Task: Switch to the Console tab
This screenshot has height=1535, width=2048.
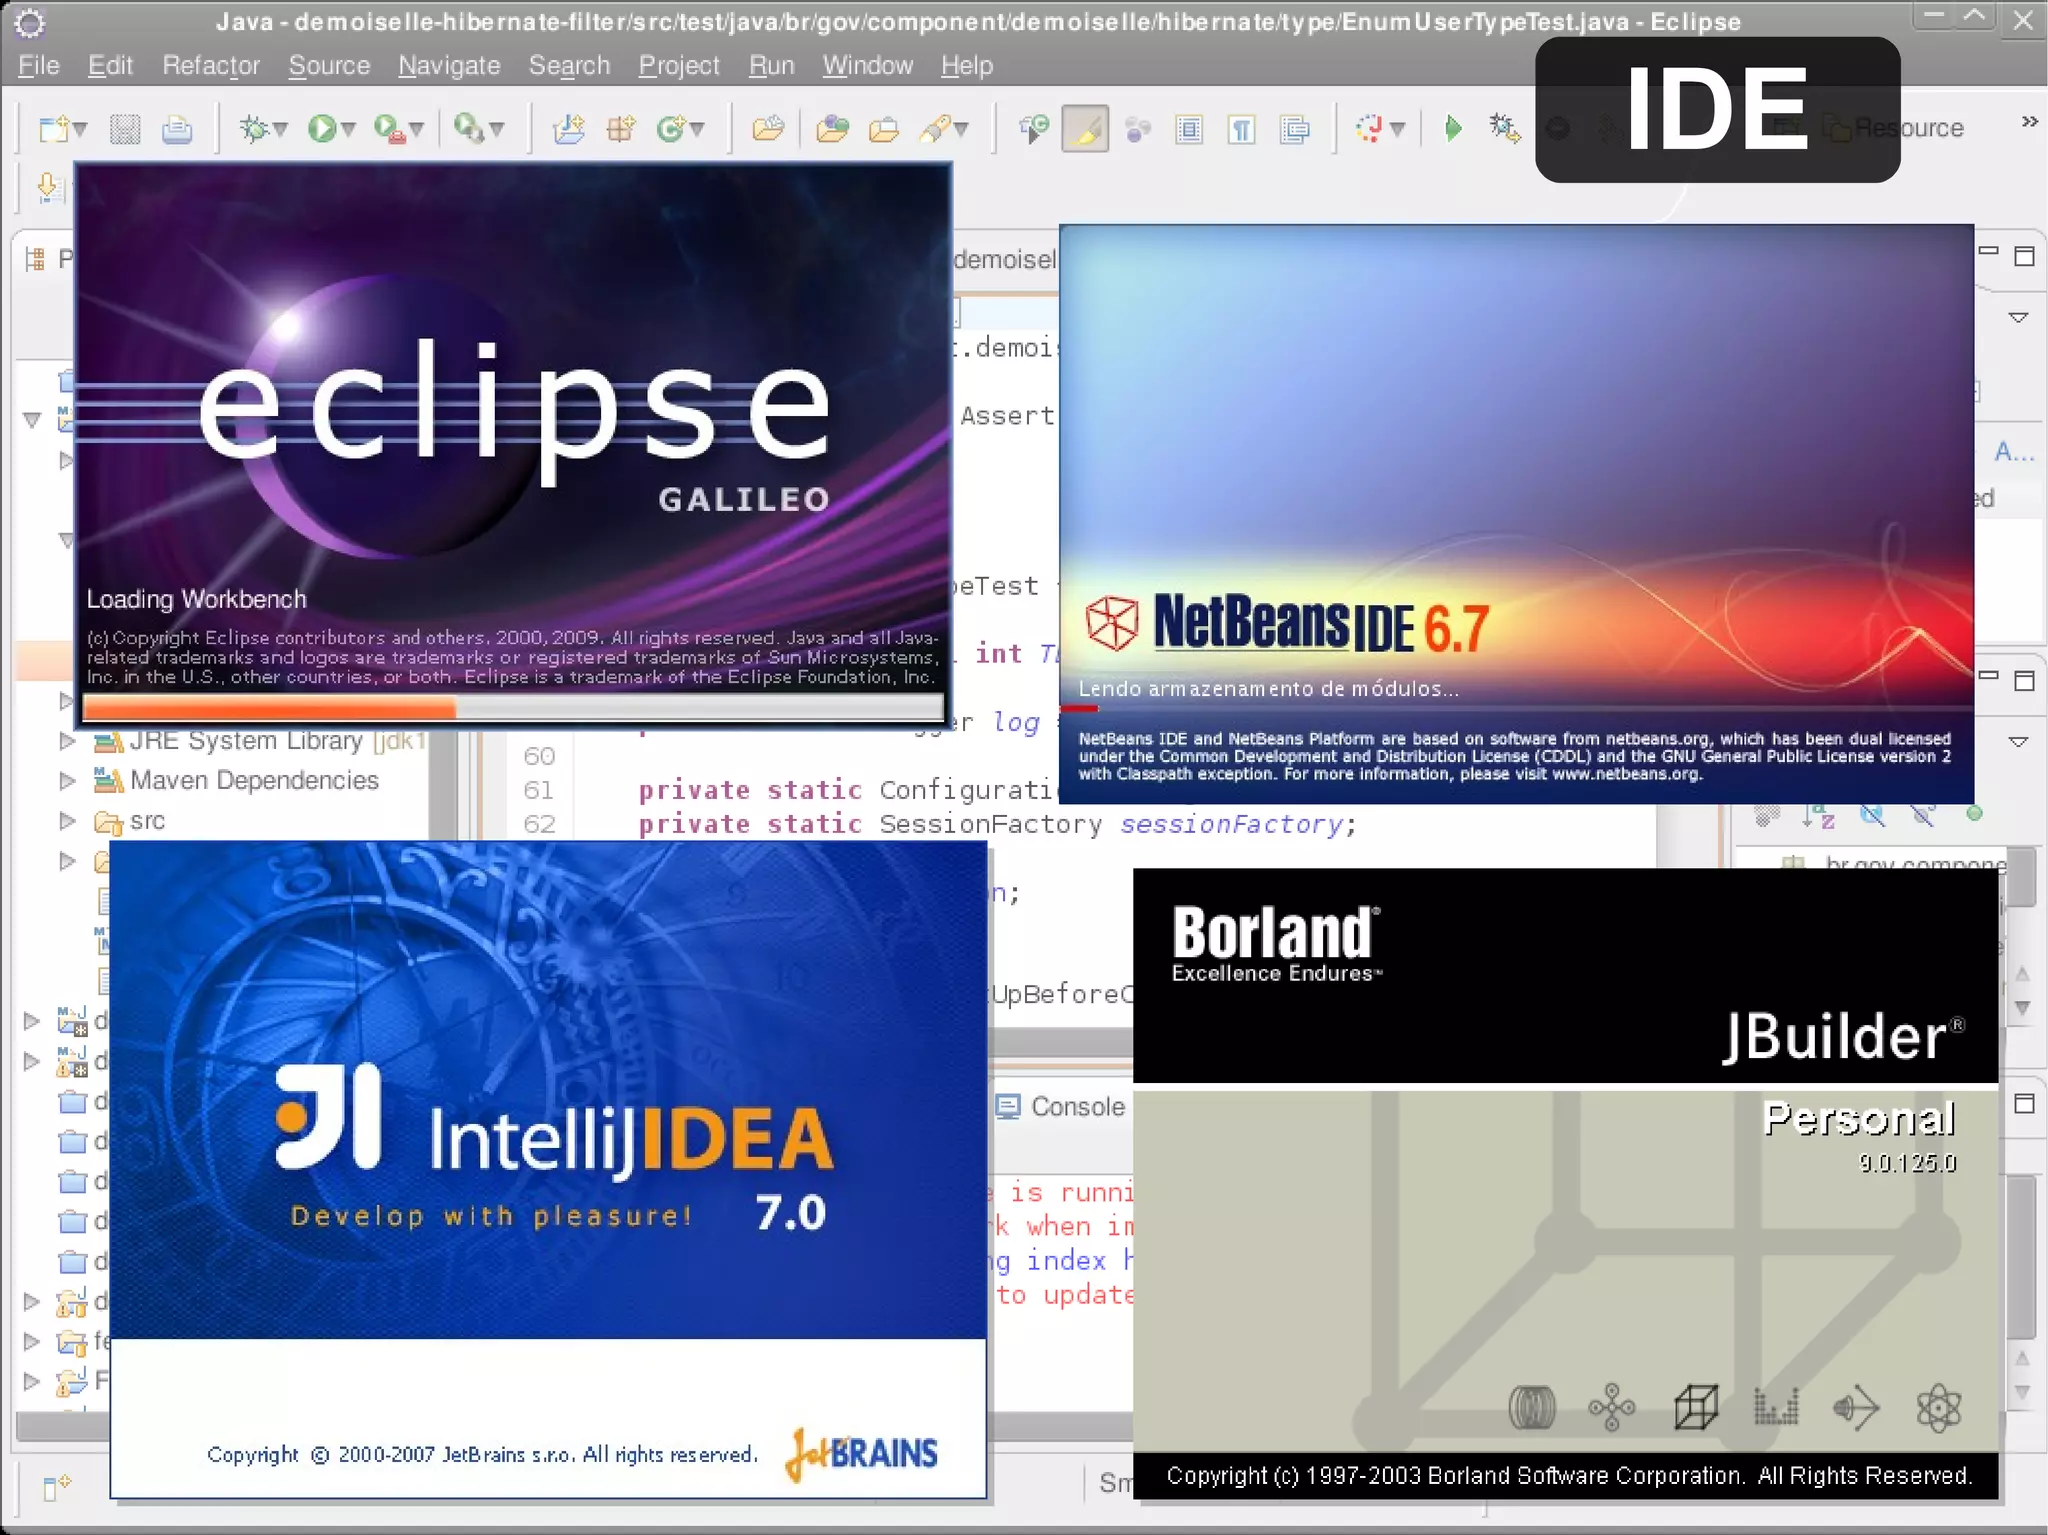Action: coord(1061,1107)
